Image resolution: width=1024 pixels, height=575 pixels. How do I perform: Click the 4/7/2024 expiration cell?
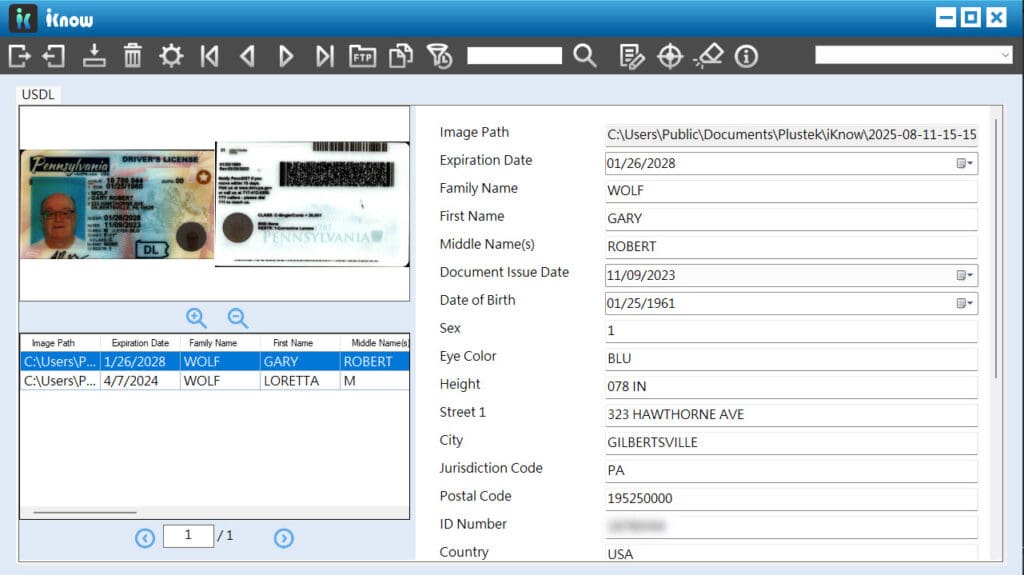pyautogui.click(x=140, y=381)
